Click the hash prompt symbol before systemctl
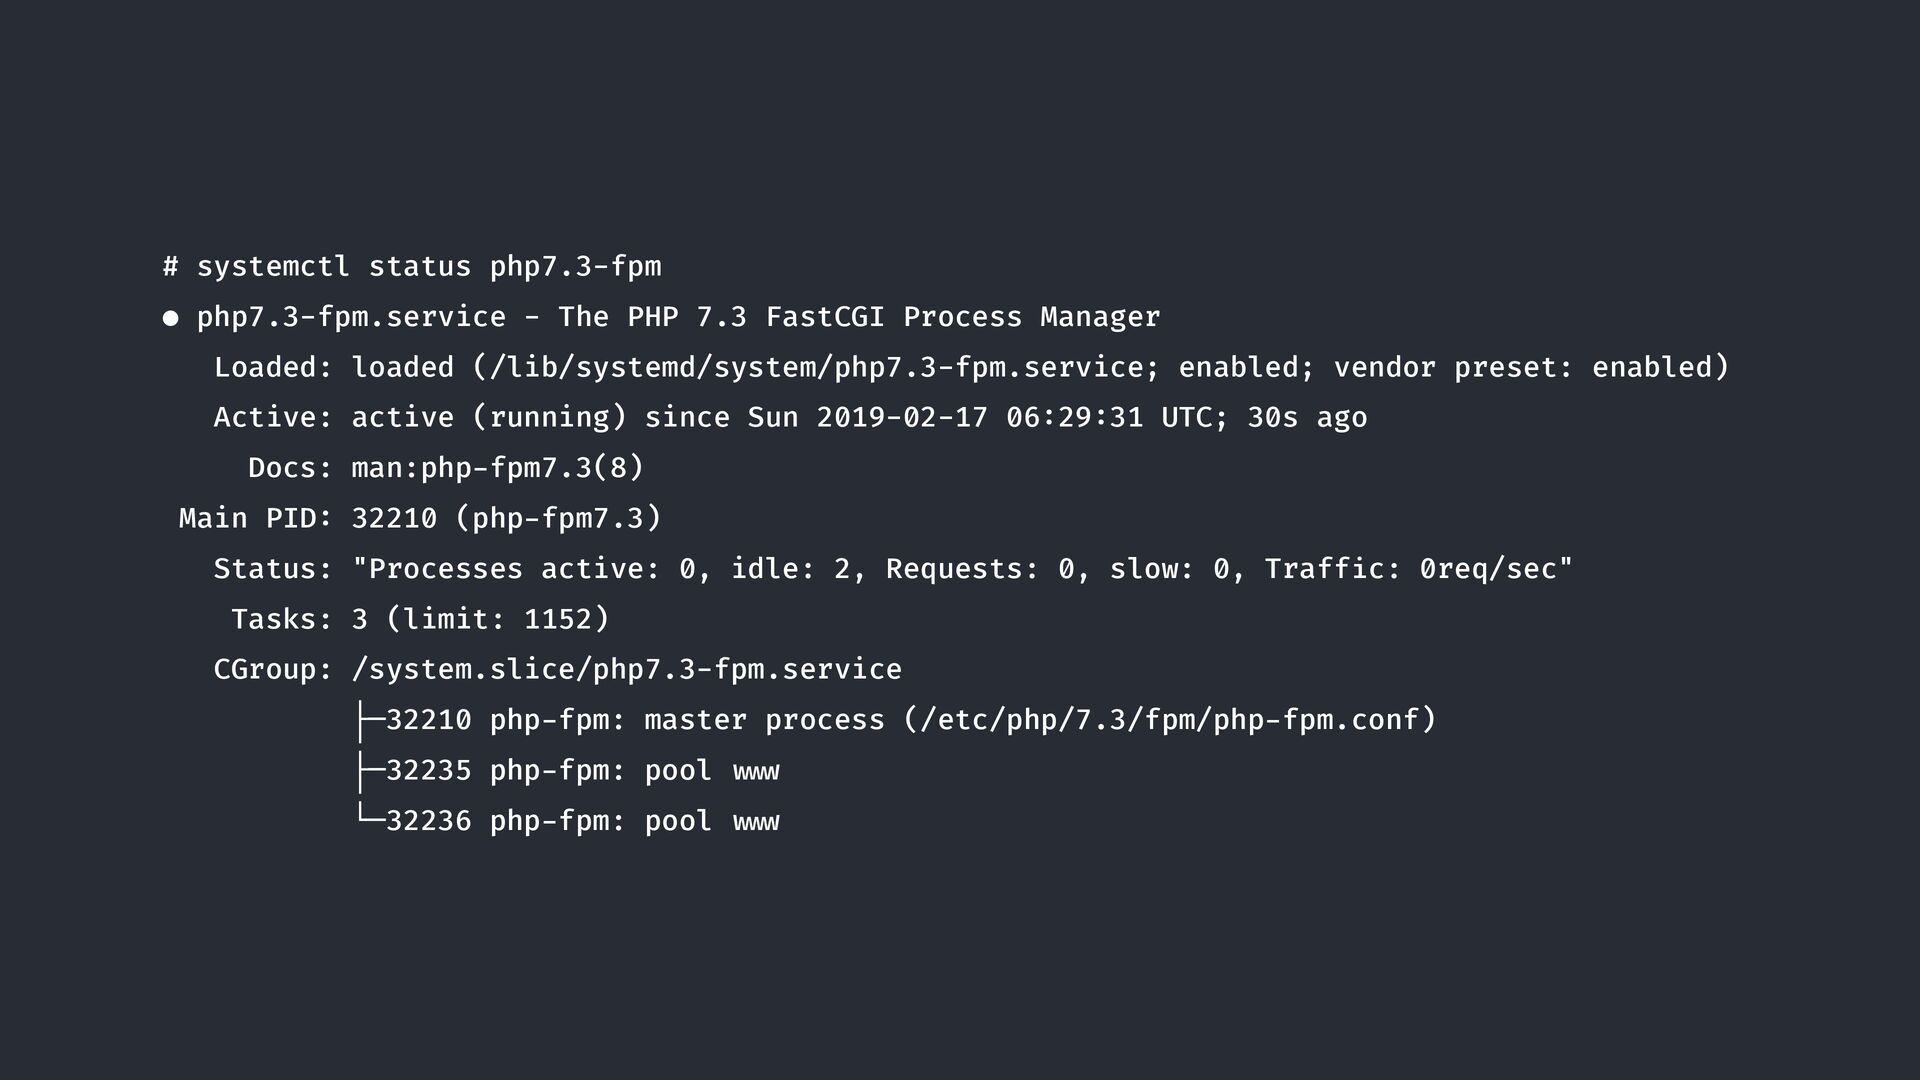The height and width of the screenshot is (1080, 1920). point(171,267)
